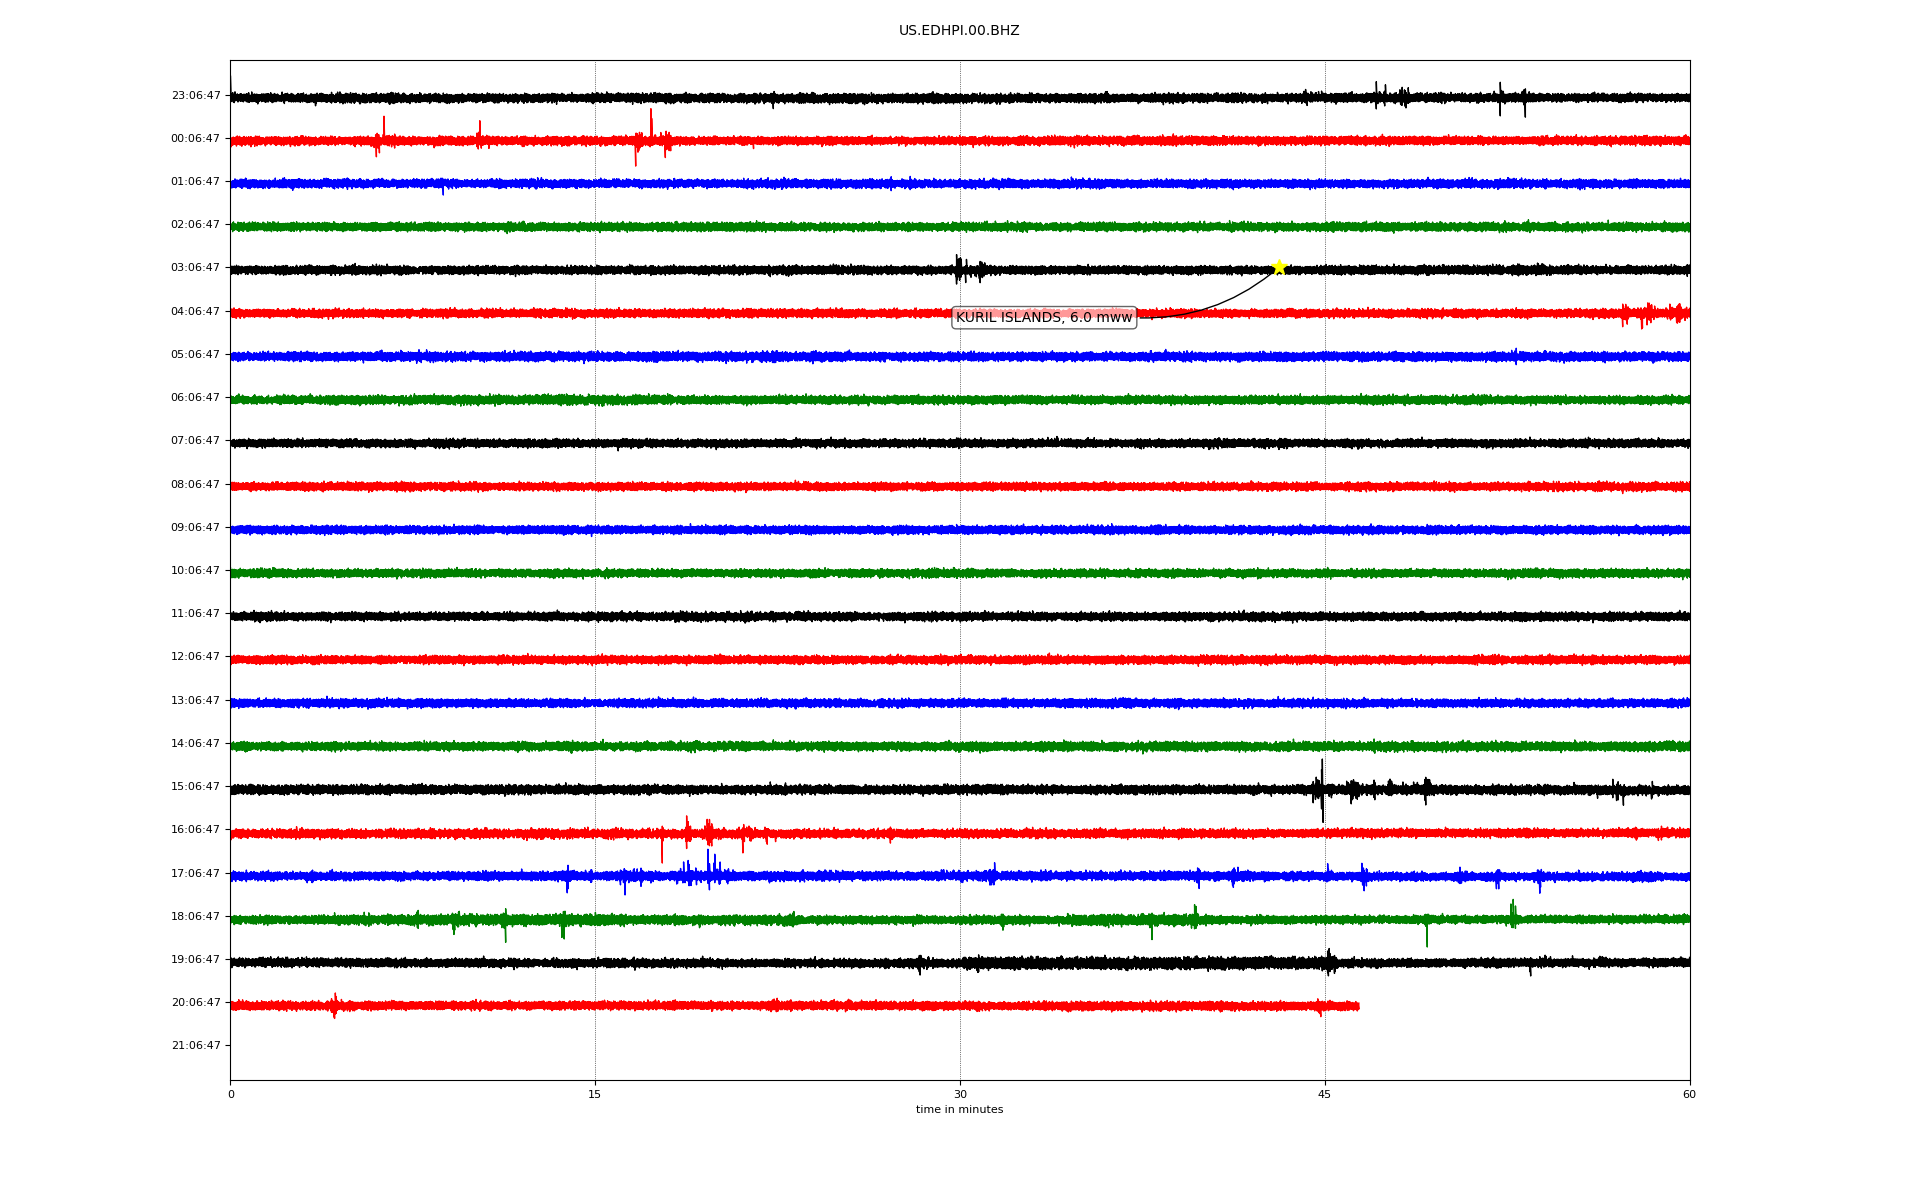Click the 10:06:47 time label
Screen dimensions: 1920x1200
coord(196,571)
